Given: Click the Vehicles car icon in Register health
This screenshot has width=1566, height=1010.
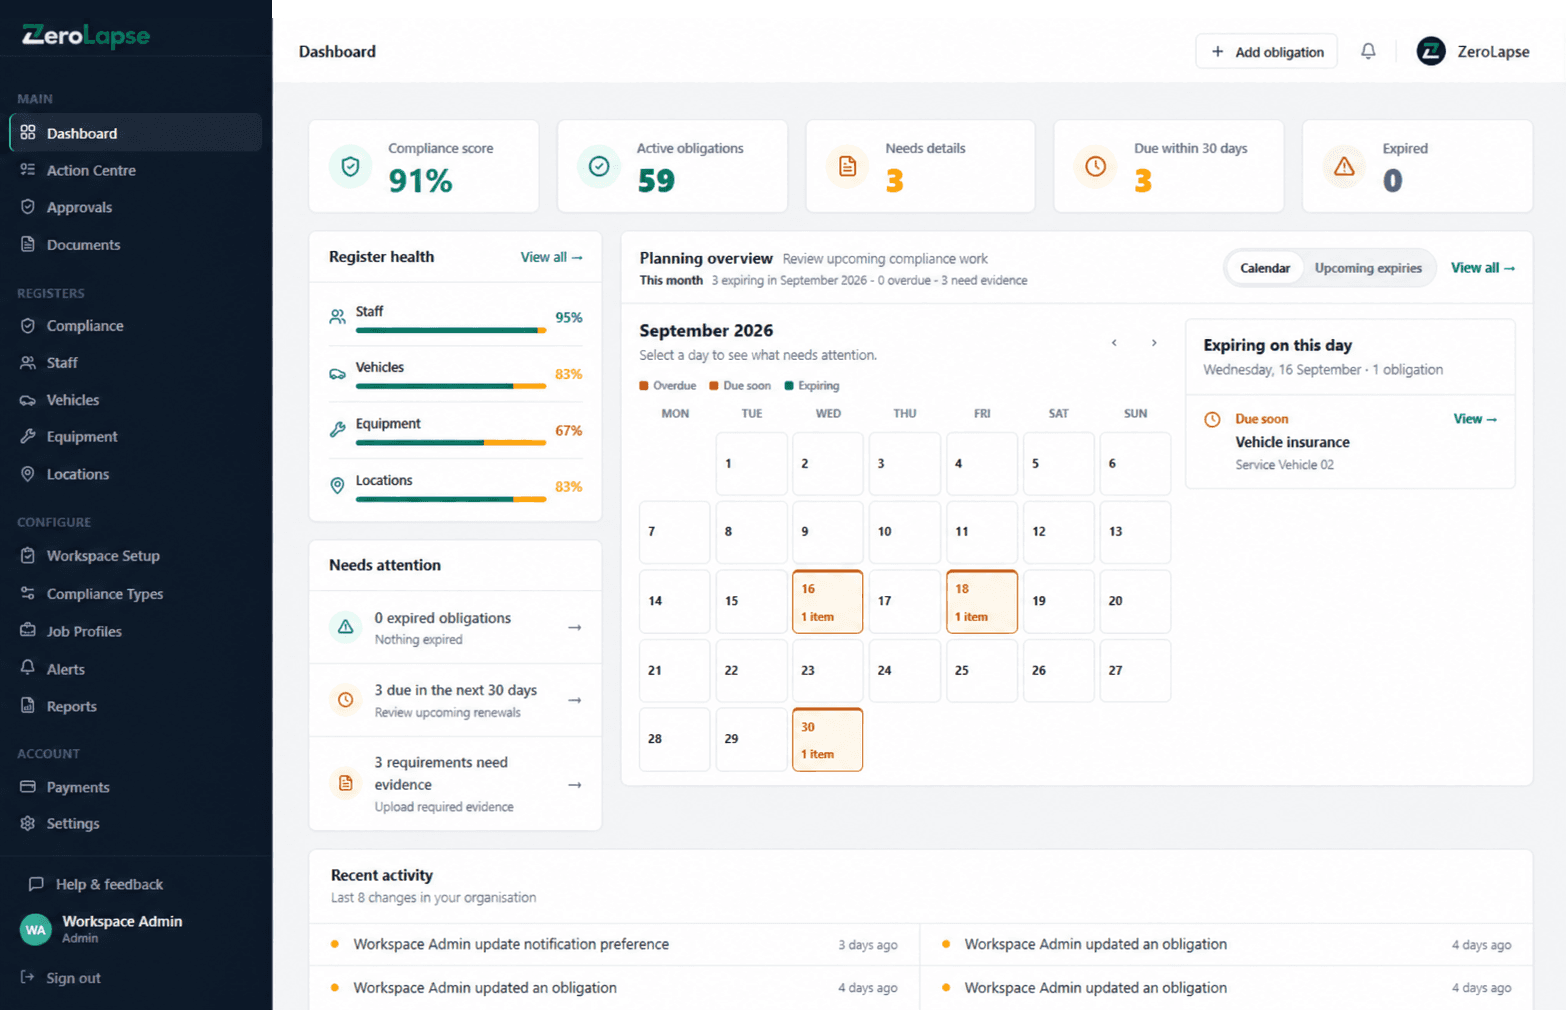Looking at the screenshot, I should point(337,374).
